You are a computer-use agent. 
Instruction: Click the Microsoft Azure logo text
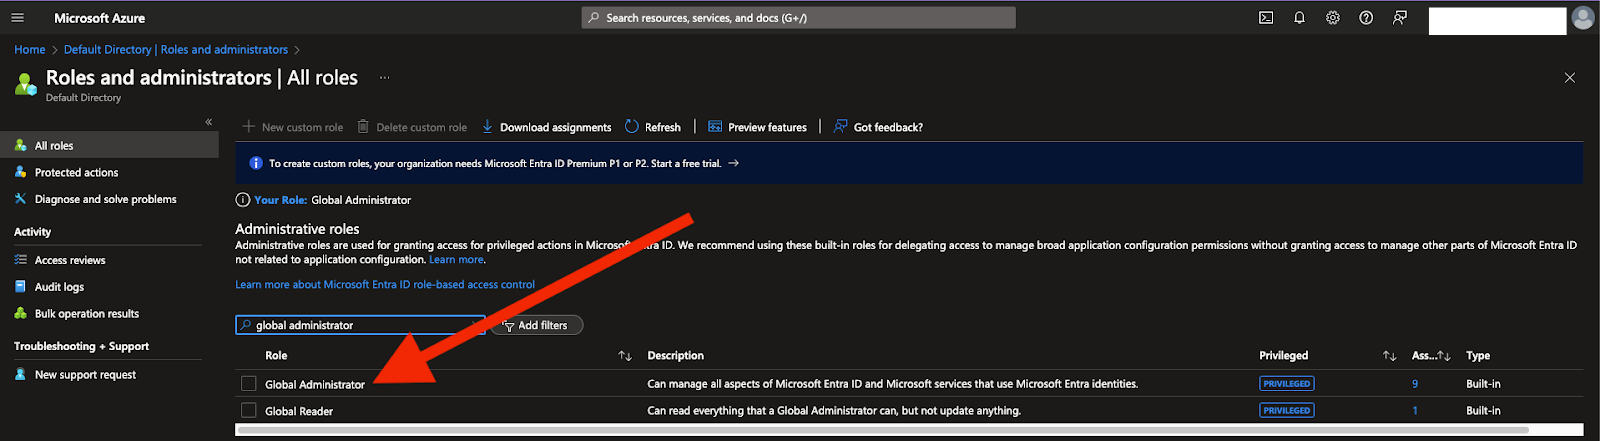point(99,18)
